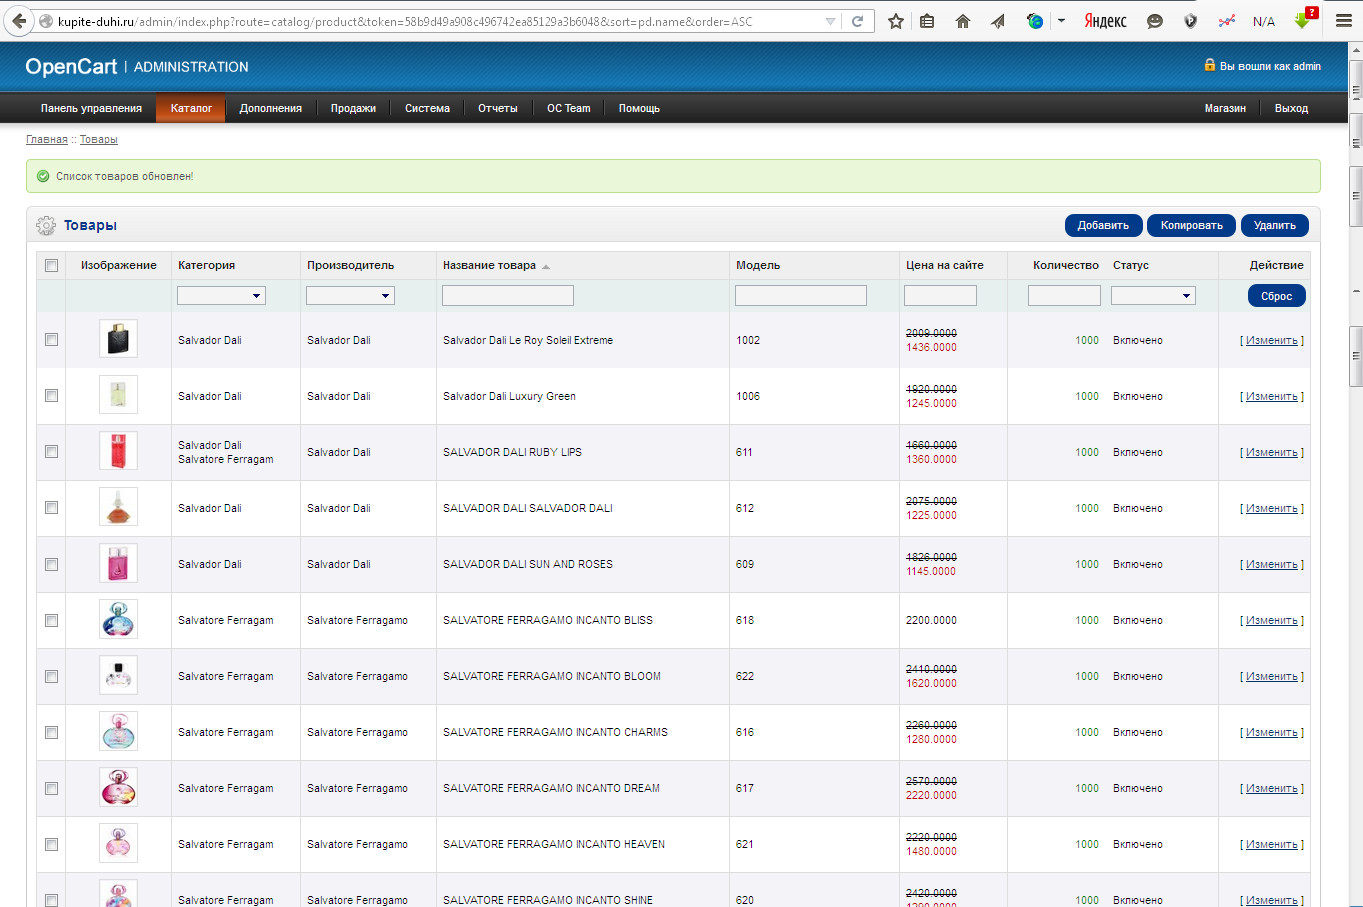Viewport: 1363px width, 907px height.
Task: Click the shield extension icon
Action: tap(1190, 21)
